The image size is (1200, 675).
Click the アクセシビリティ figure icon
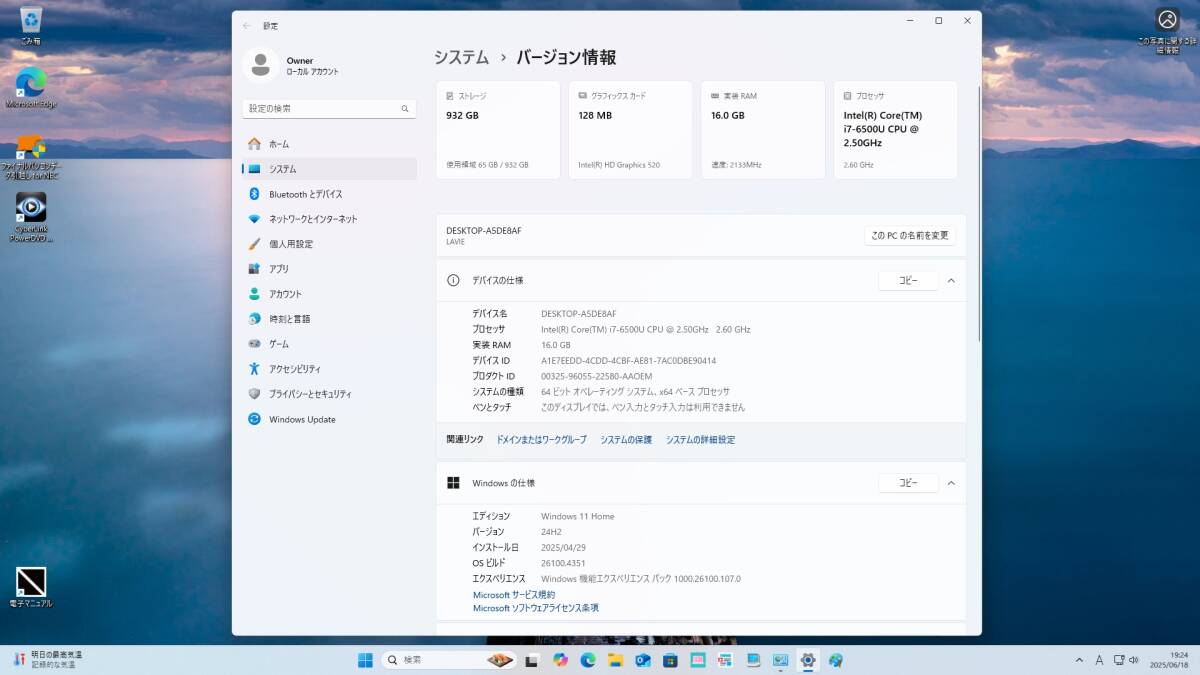(x=254, y=369)
